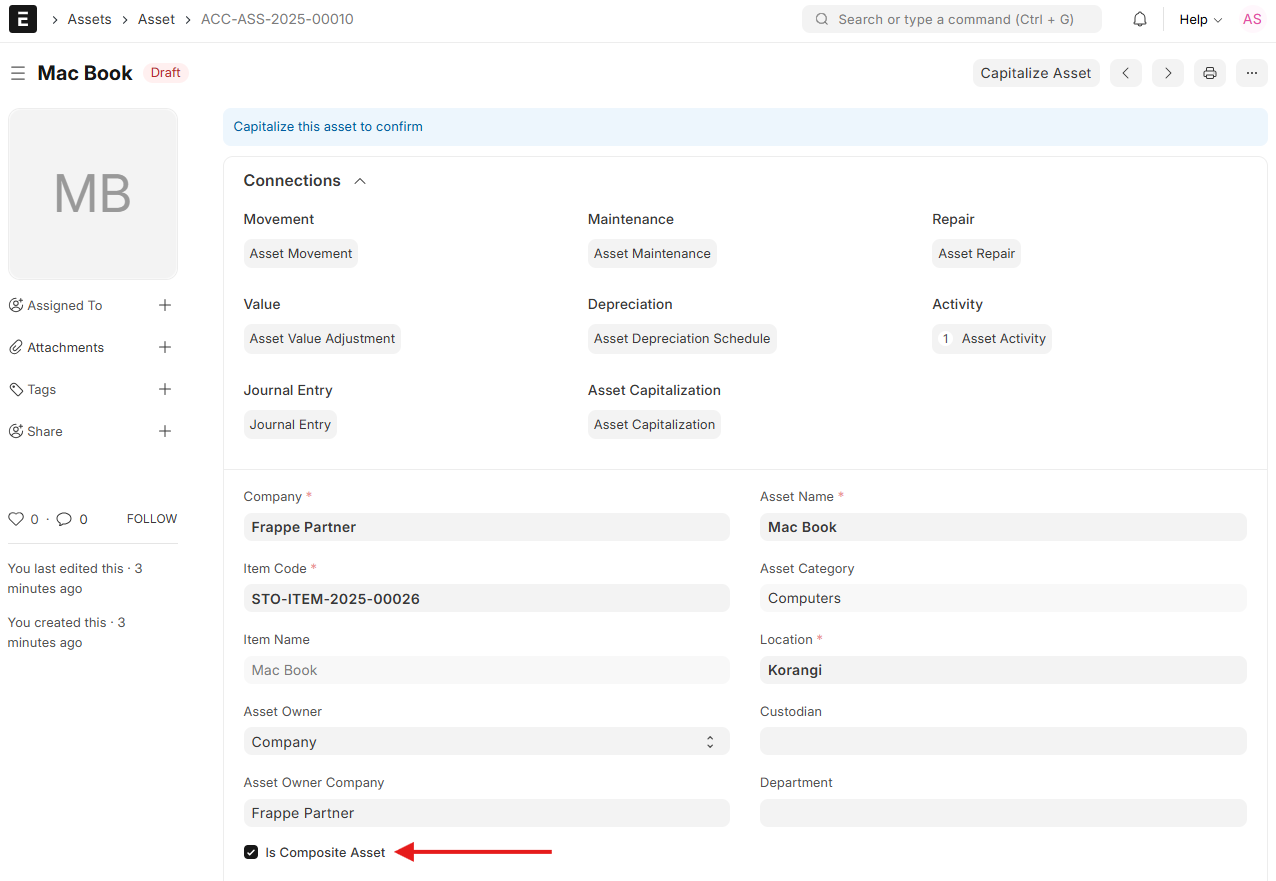The image size is (1276, 881).
Task: Open the notifications bell
Action: [1140, 20]
